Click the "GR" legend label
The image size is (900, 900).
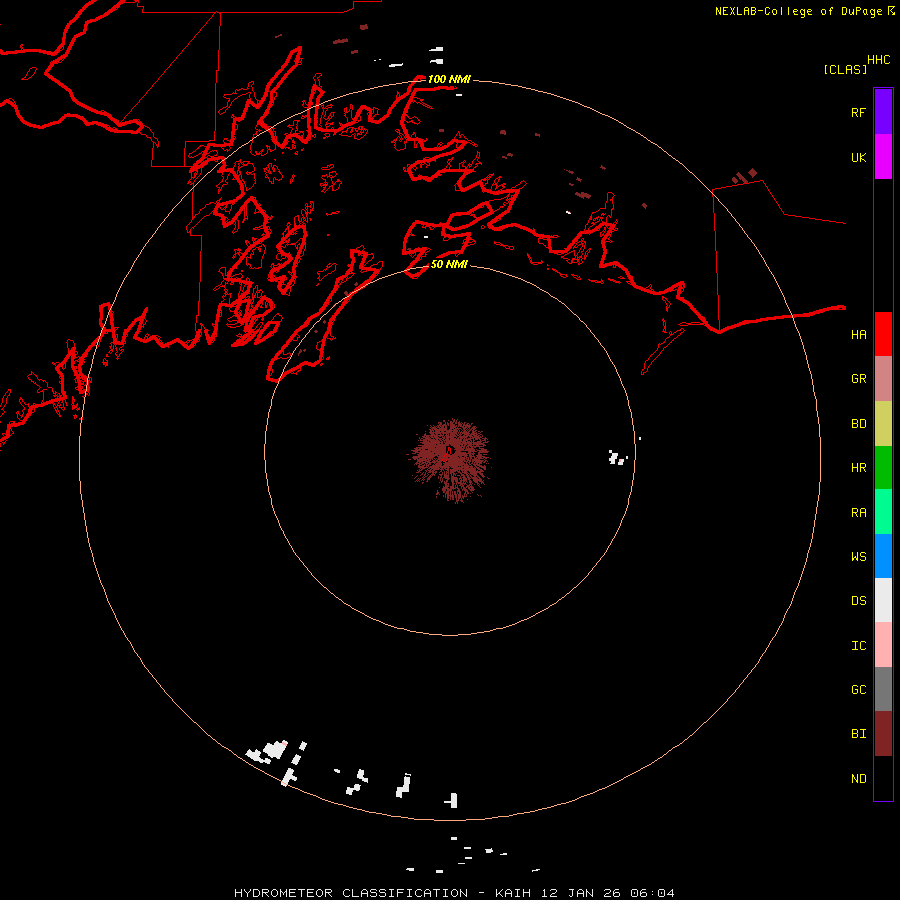[x=859, y=378]
